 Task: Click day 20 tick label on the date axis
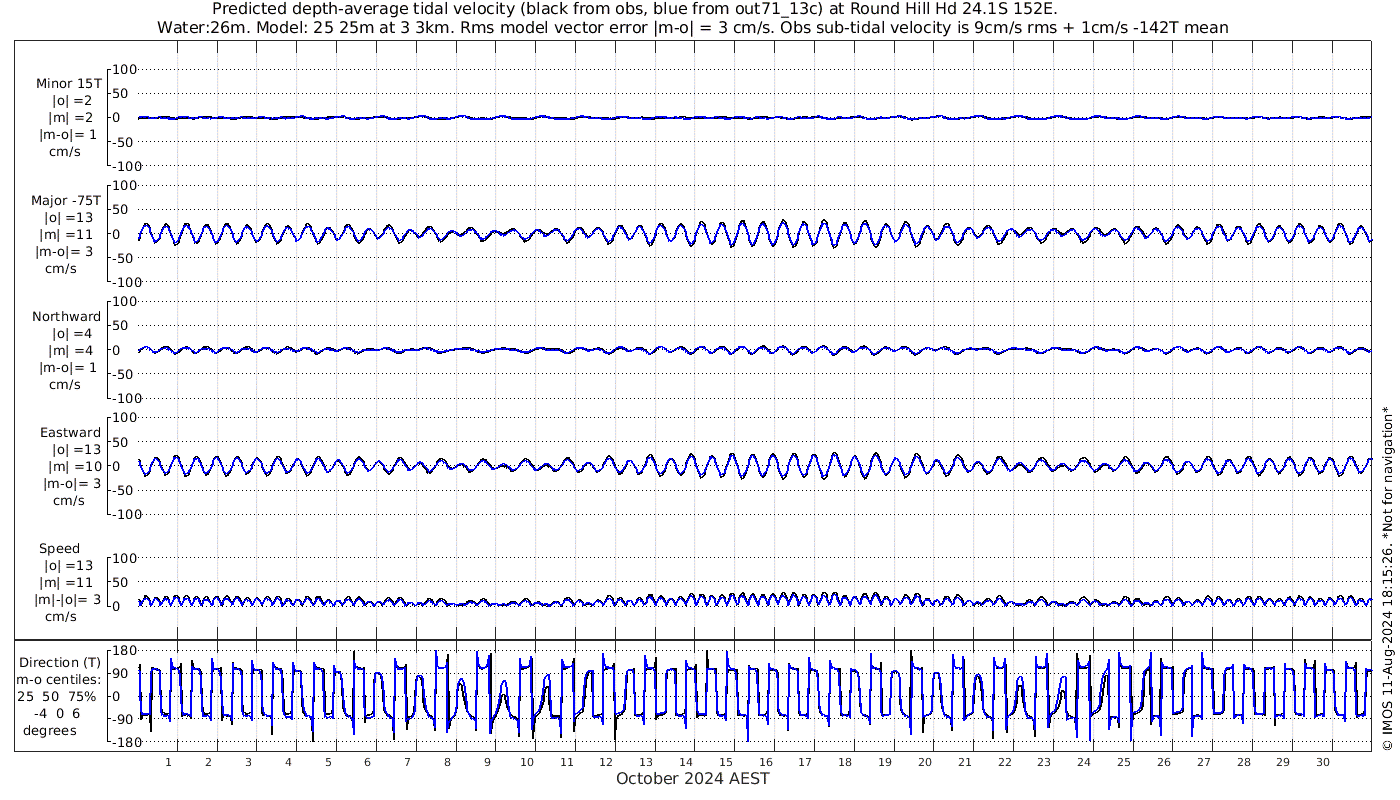[925, 762]
